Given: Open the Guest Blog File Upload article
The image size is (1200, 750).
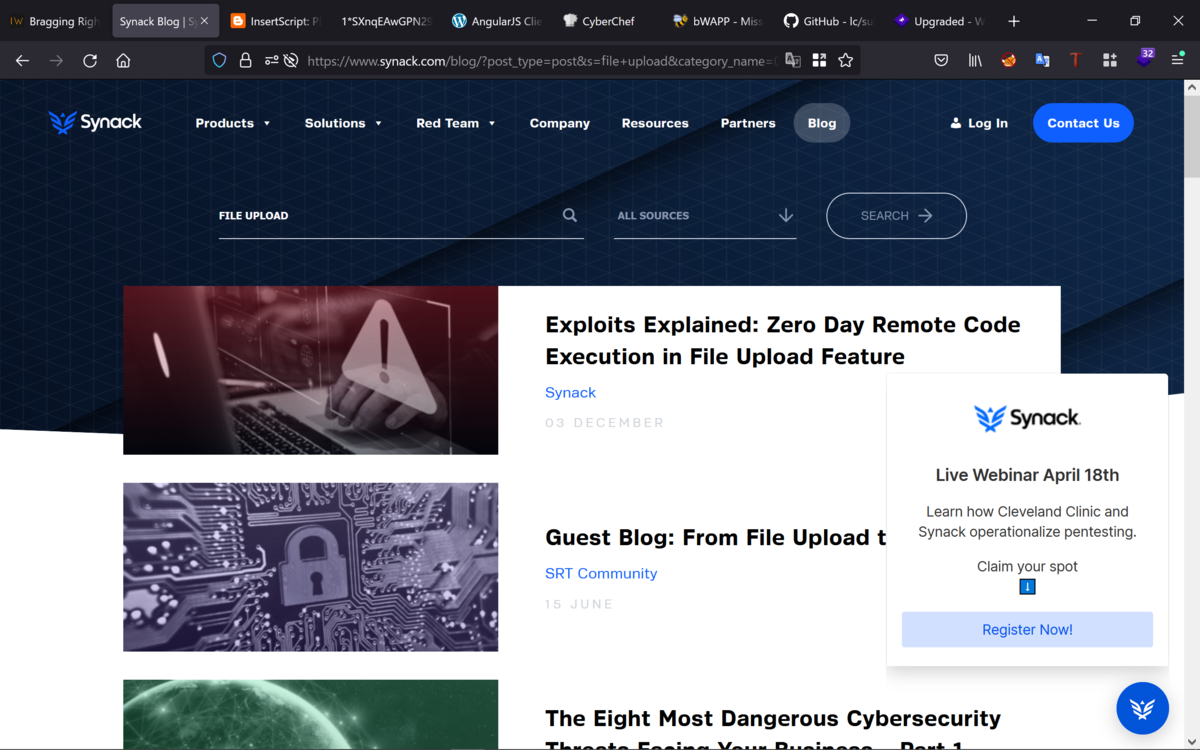Looking at the screenshot, I should click(x=715, y=537).
